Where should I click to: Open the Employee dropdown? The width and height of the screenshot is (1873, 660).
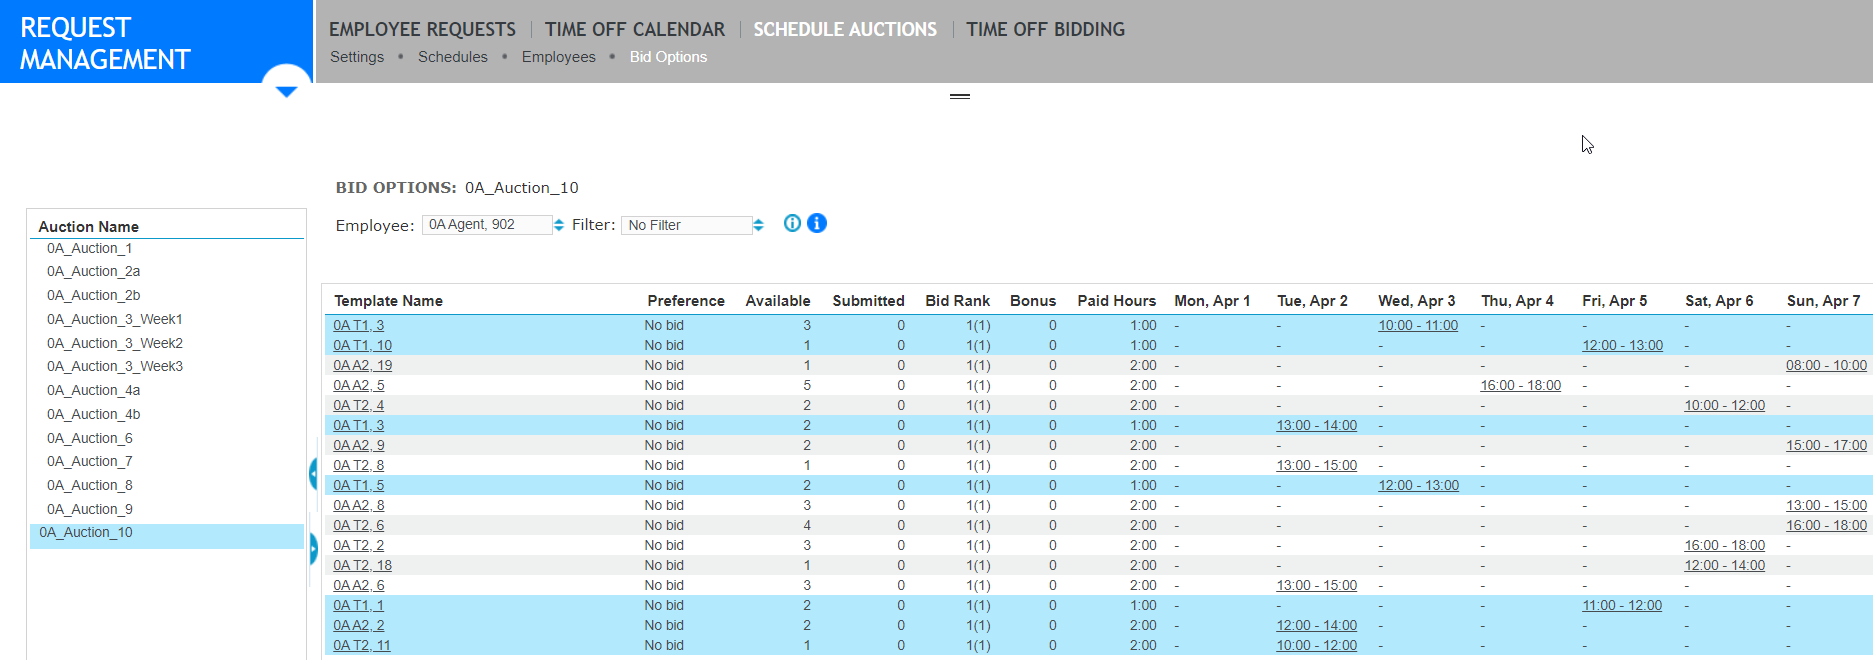click(x=487, y=225)
